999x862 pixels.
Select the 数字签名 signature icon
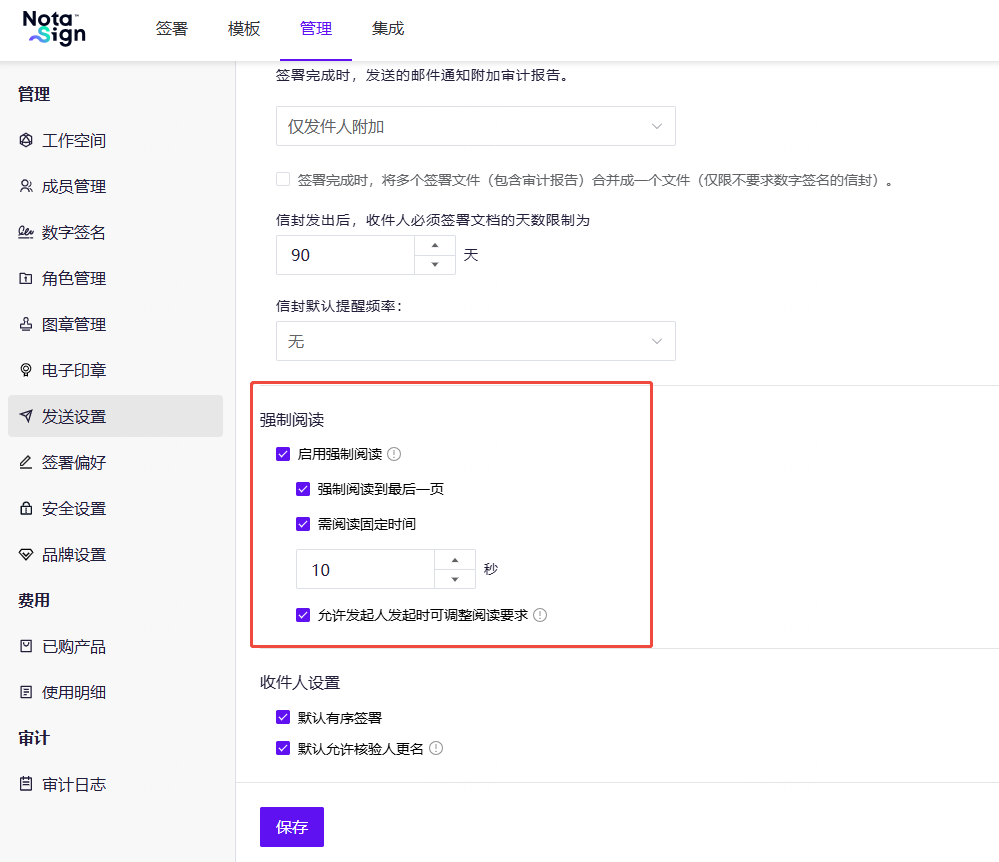[25, 232]
